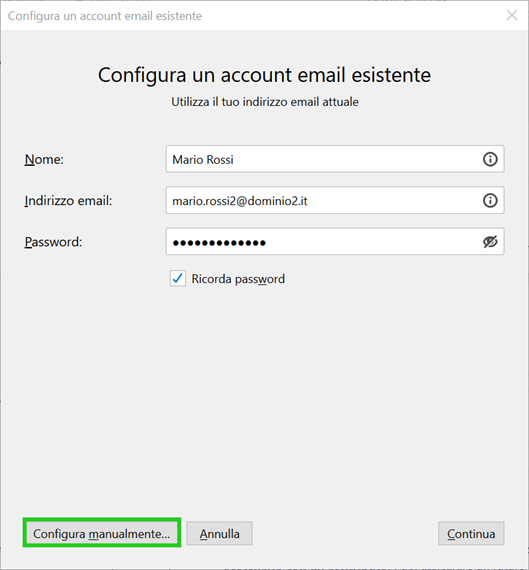
Task: Click the info icon beside the email address
Action: [x=490, y=200]
